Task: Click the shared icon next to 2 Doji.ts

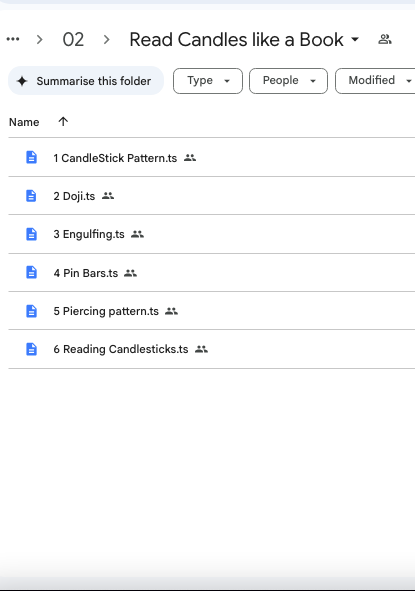Action: (x=108, y=196)
